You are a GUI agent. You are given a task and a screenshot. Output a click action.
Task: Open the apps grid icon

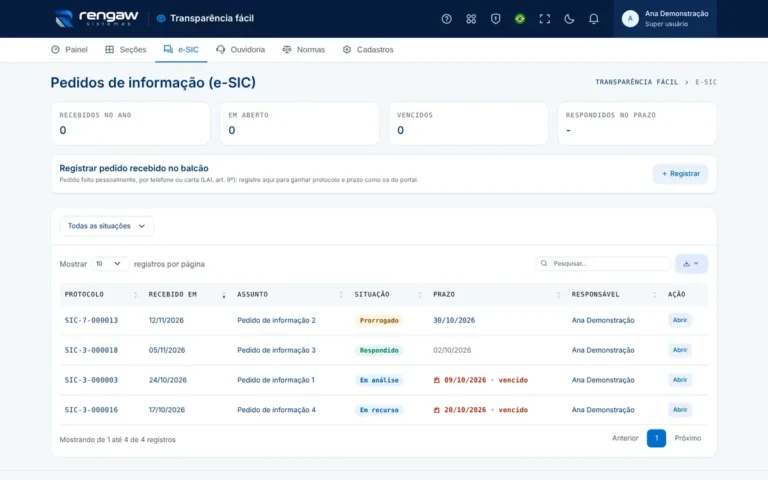pos(471,19)
